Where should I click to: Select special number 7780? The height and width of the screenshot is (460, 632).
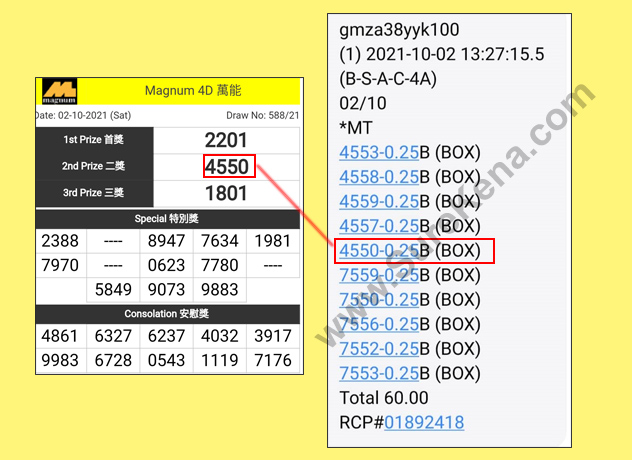[220, 265]
